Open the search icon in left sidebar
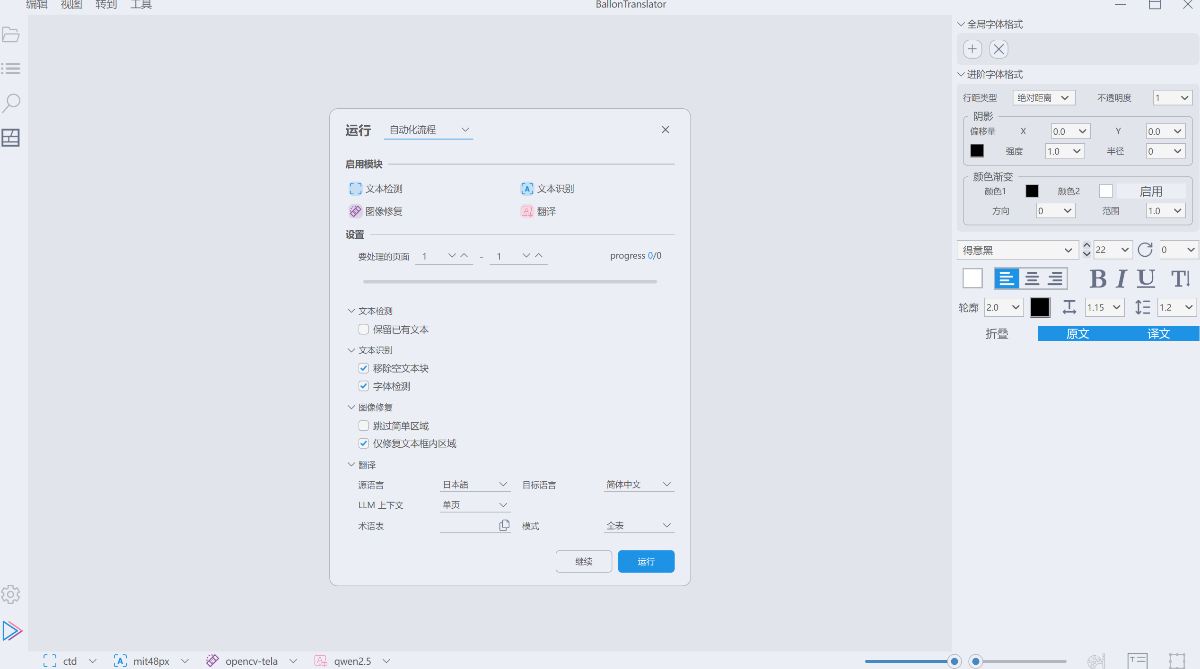 (11, 103)
